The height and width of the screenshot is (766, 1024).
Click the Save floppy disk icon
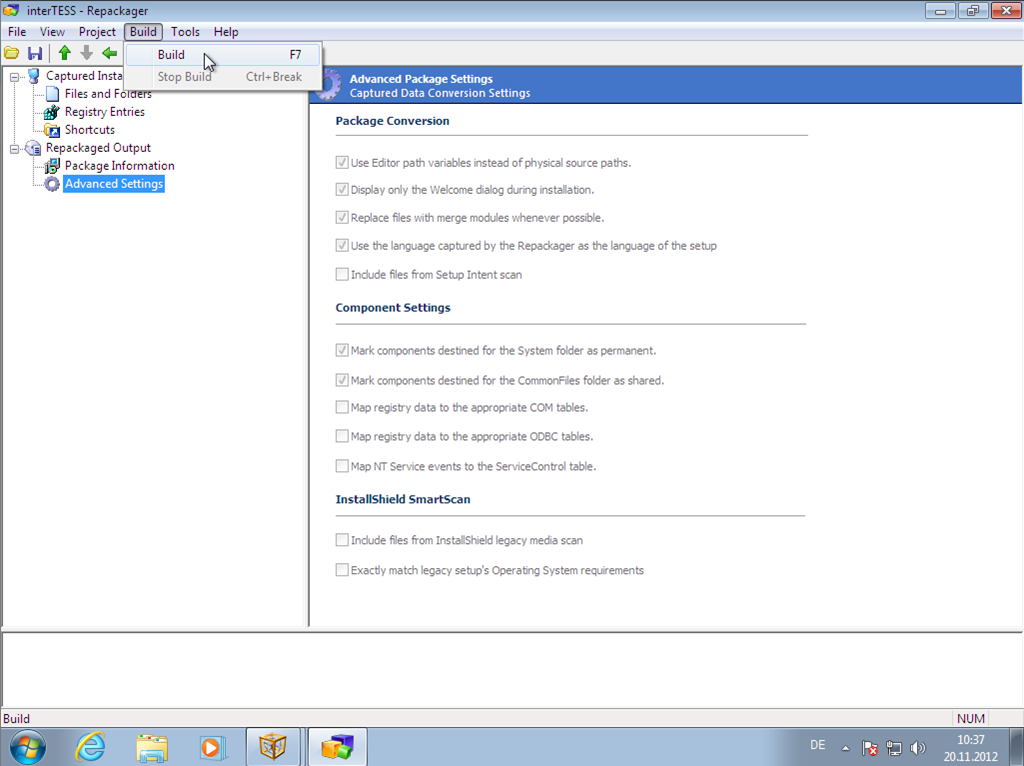(35, 53)
